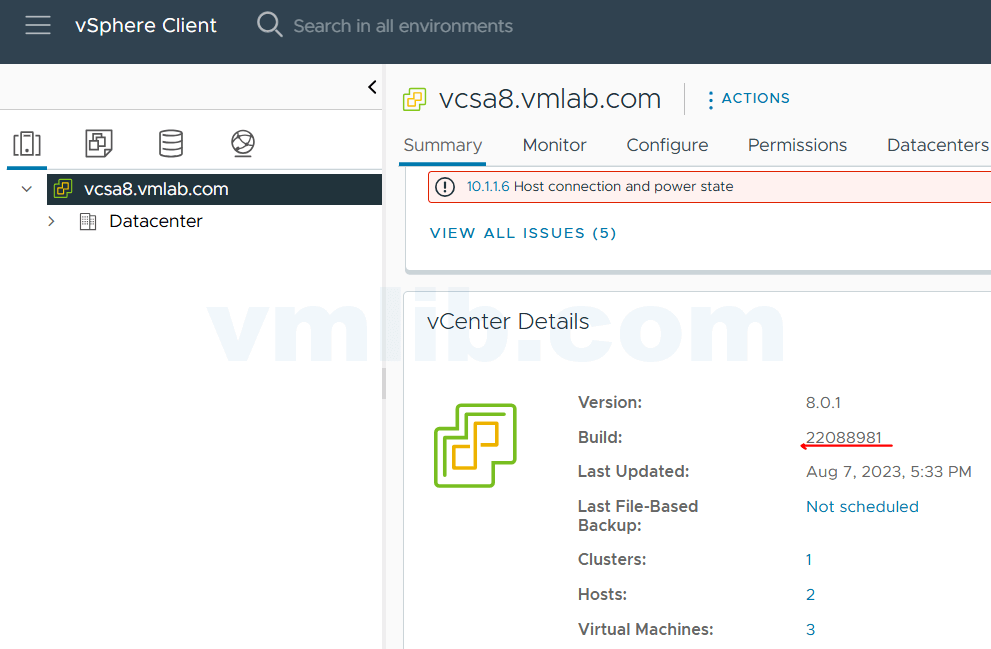The image size is (991, 649).
Task: Open the Actions dropdown menu
Action: [x=748, y=99]
